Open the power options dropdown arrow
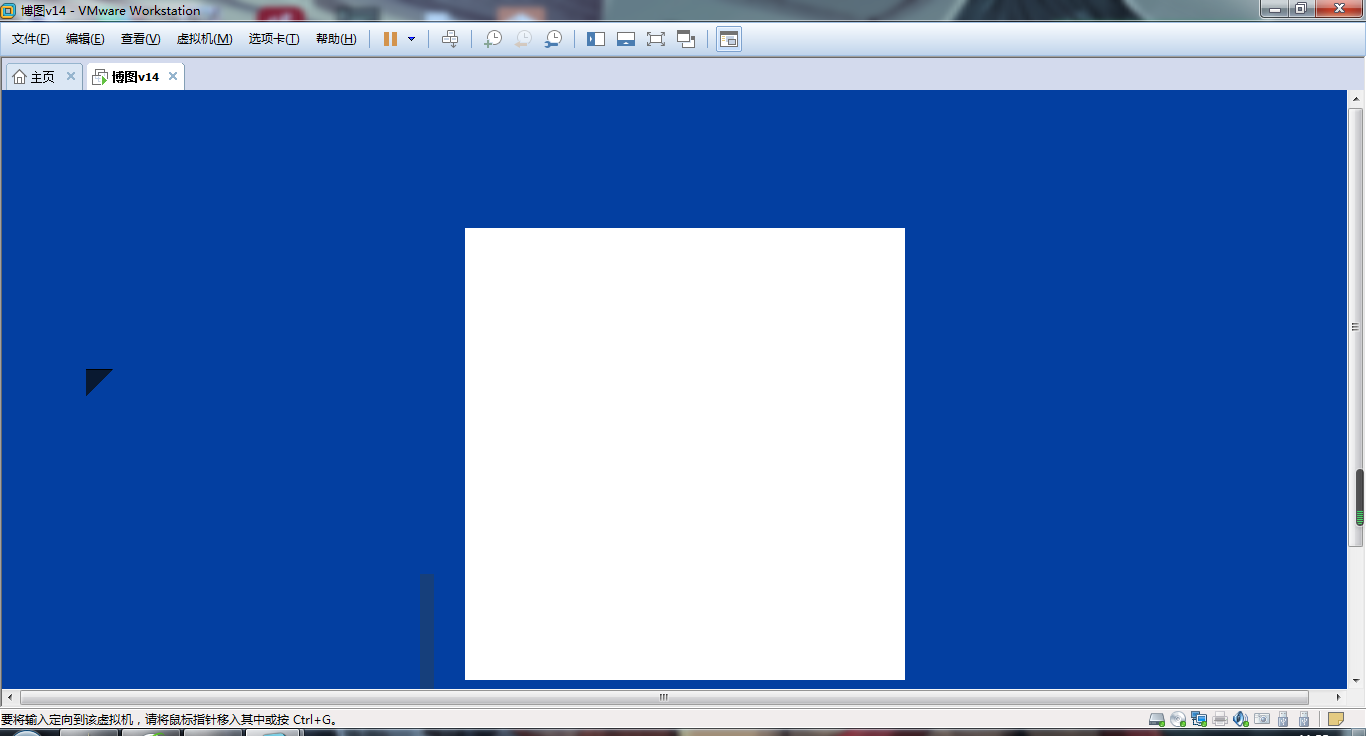Screen dimensions: 1366x736 pyautogui.click(x=411, y=39)
